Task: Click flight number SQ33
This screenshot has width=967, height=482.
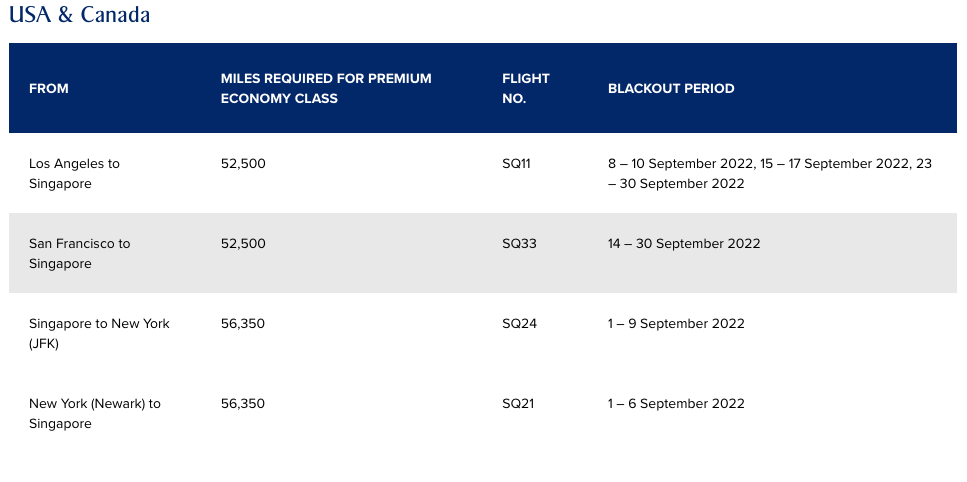Action: point(519,243)
